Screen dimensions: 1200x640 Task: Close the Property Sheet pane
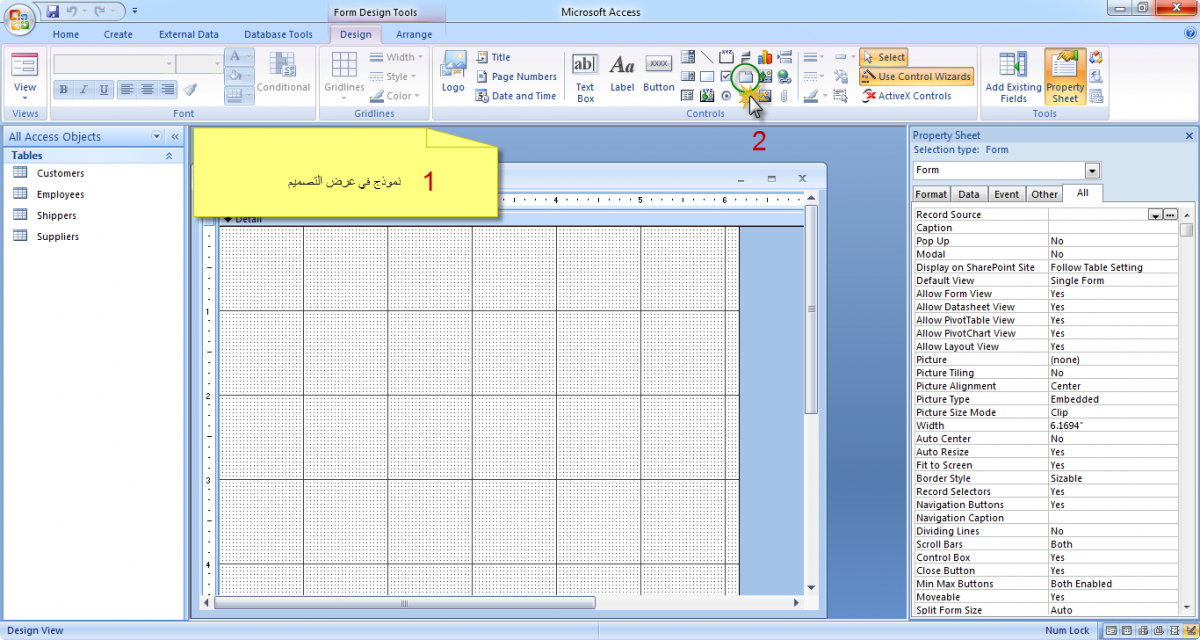tap(1189, 135)
